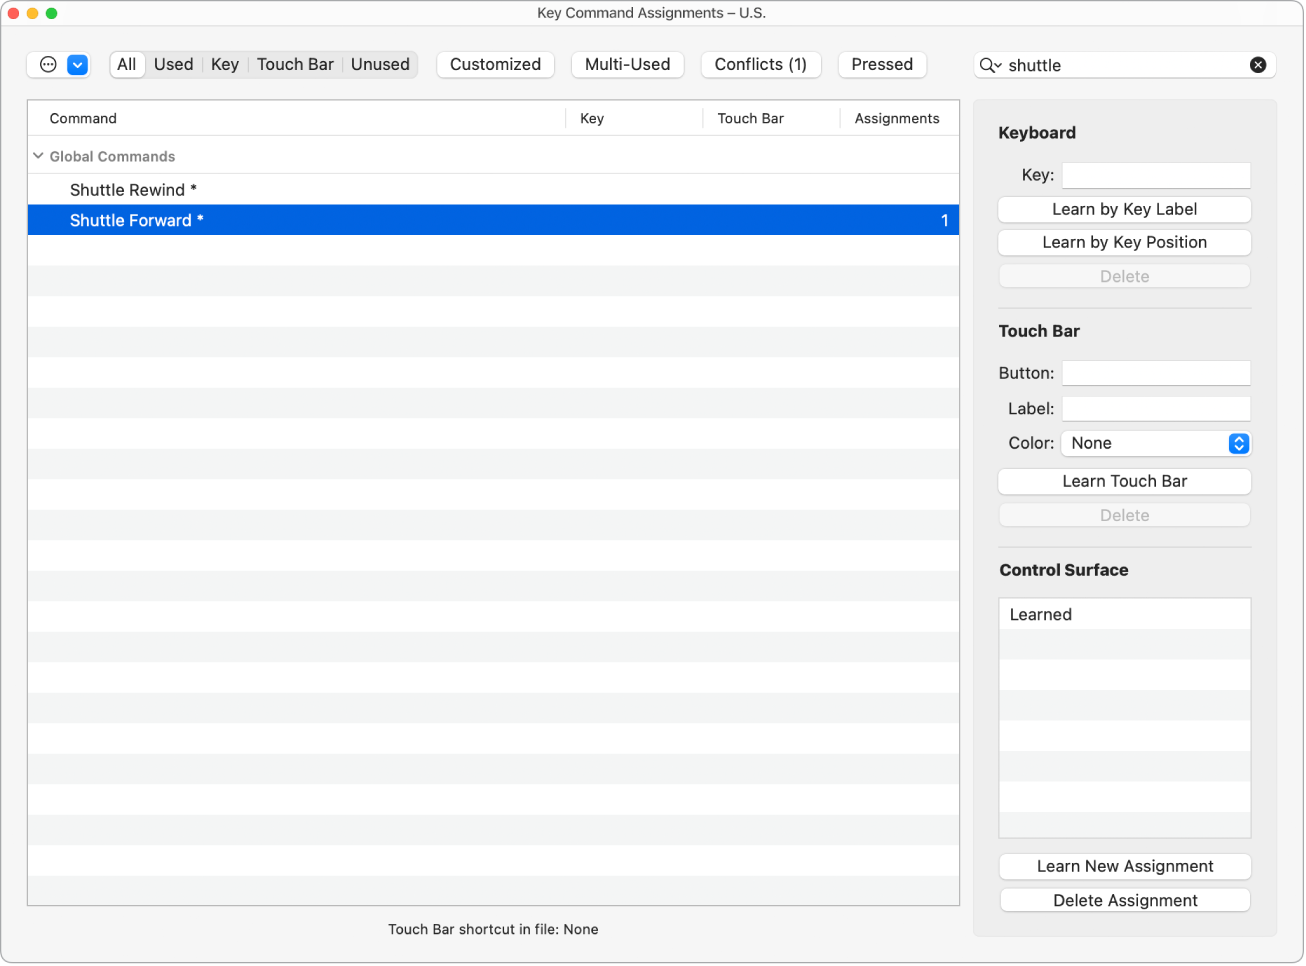The image size is (1306, 966).
Task: Open the search magnifier options
Action: pos(990,65)
